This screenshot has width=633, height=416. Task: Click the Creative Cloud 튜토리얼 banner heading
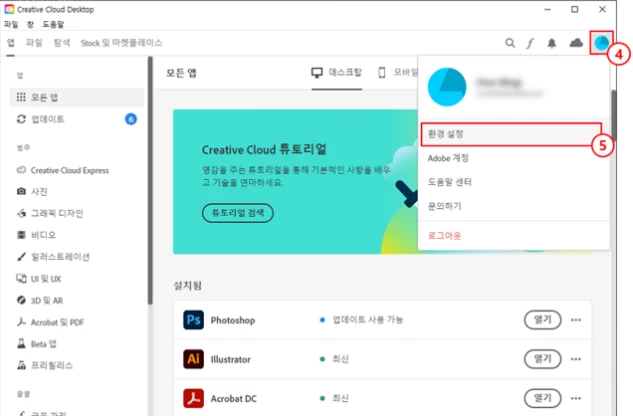pos(264,149)
